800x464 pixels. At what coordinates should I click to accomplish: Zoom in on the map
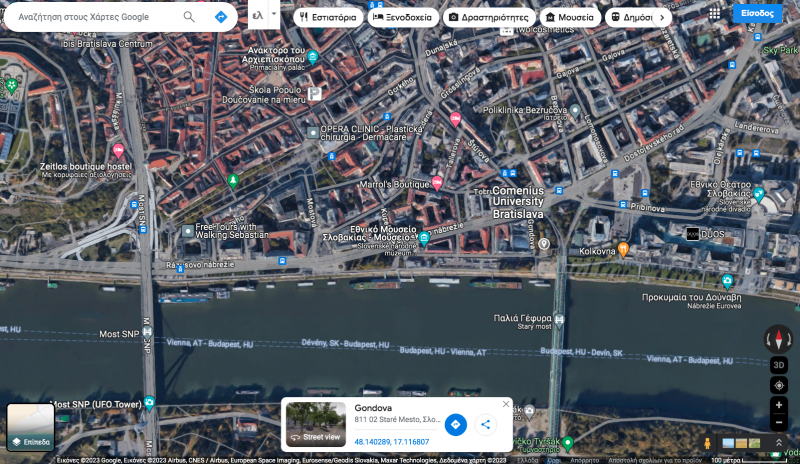click(779, 405)
